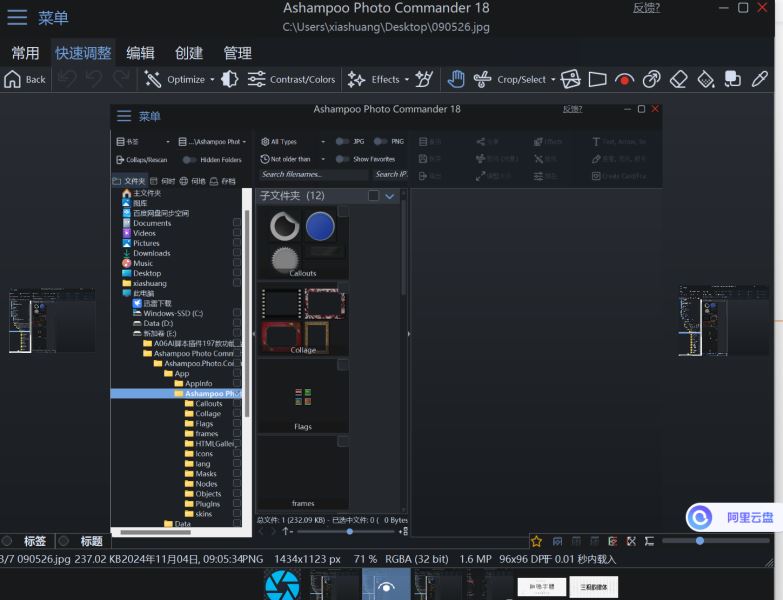Expand the Effects dropdown menu
The image size is (783, 600).
pos(406,80)
